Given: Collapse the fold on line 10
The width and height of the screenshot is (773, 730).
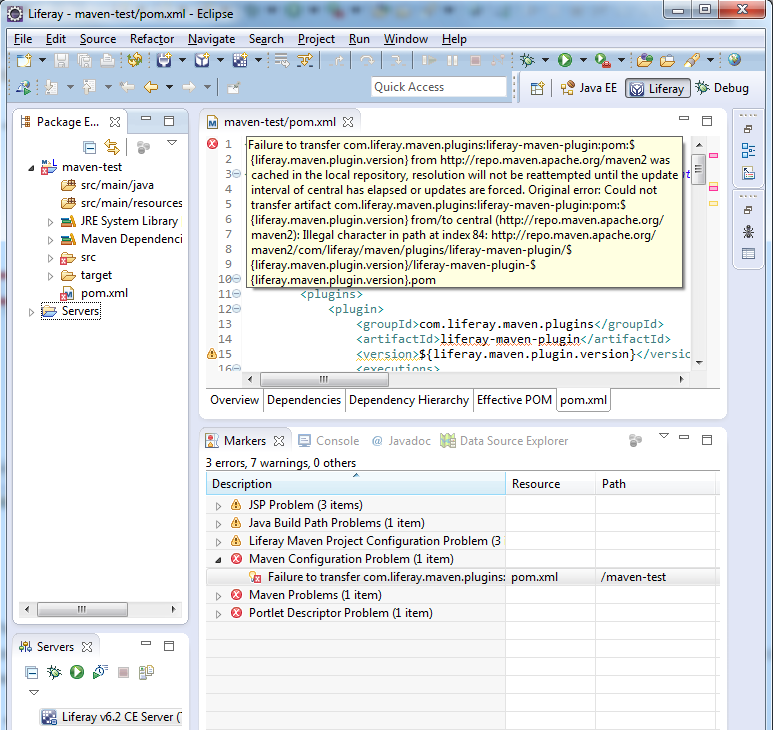Looking at the screenshot, I should [237, 278].
